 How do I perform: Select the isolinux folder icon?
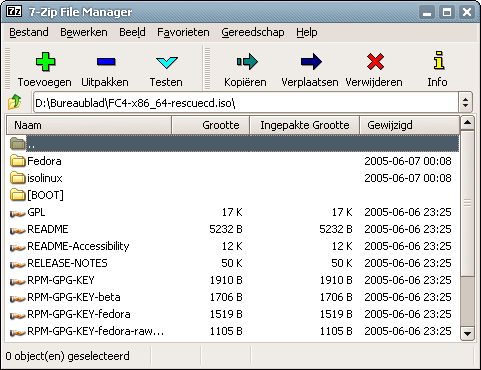coord(18,178)
